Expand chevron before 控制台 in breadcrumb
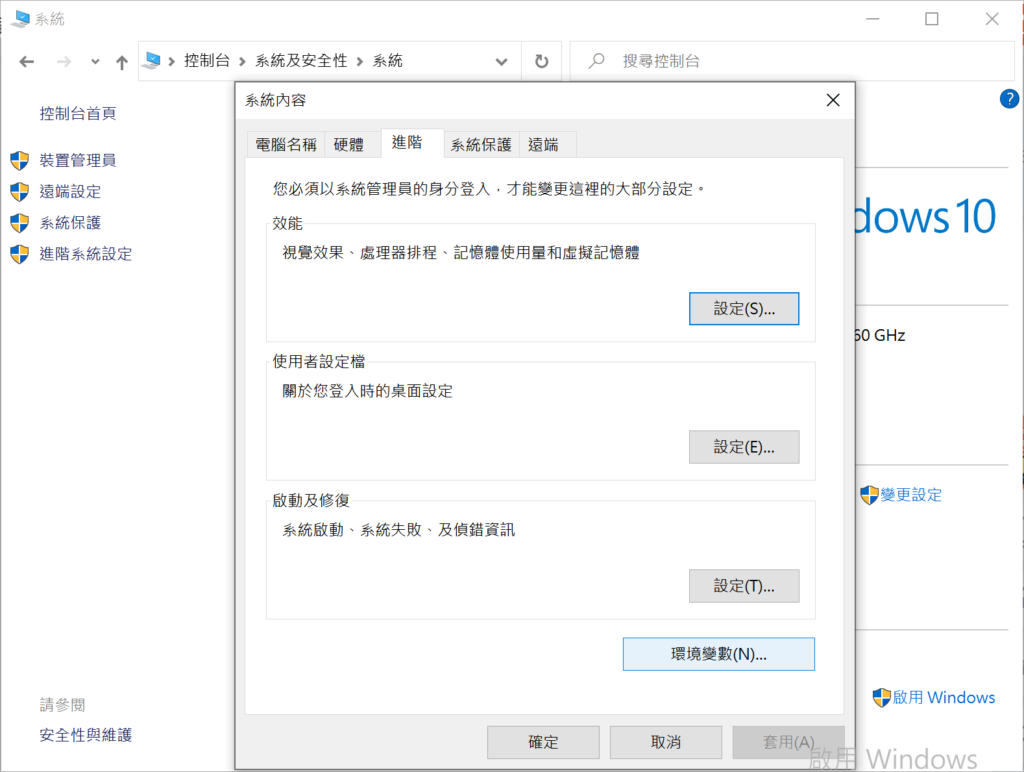The image size is (1024, 772). [x=172, y=61]
